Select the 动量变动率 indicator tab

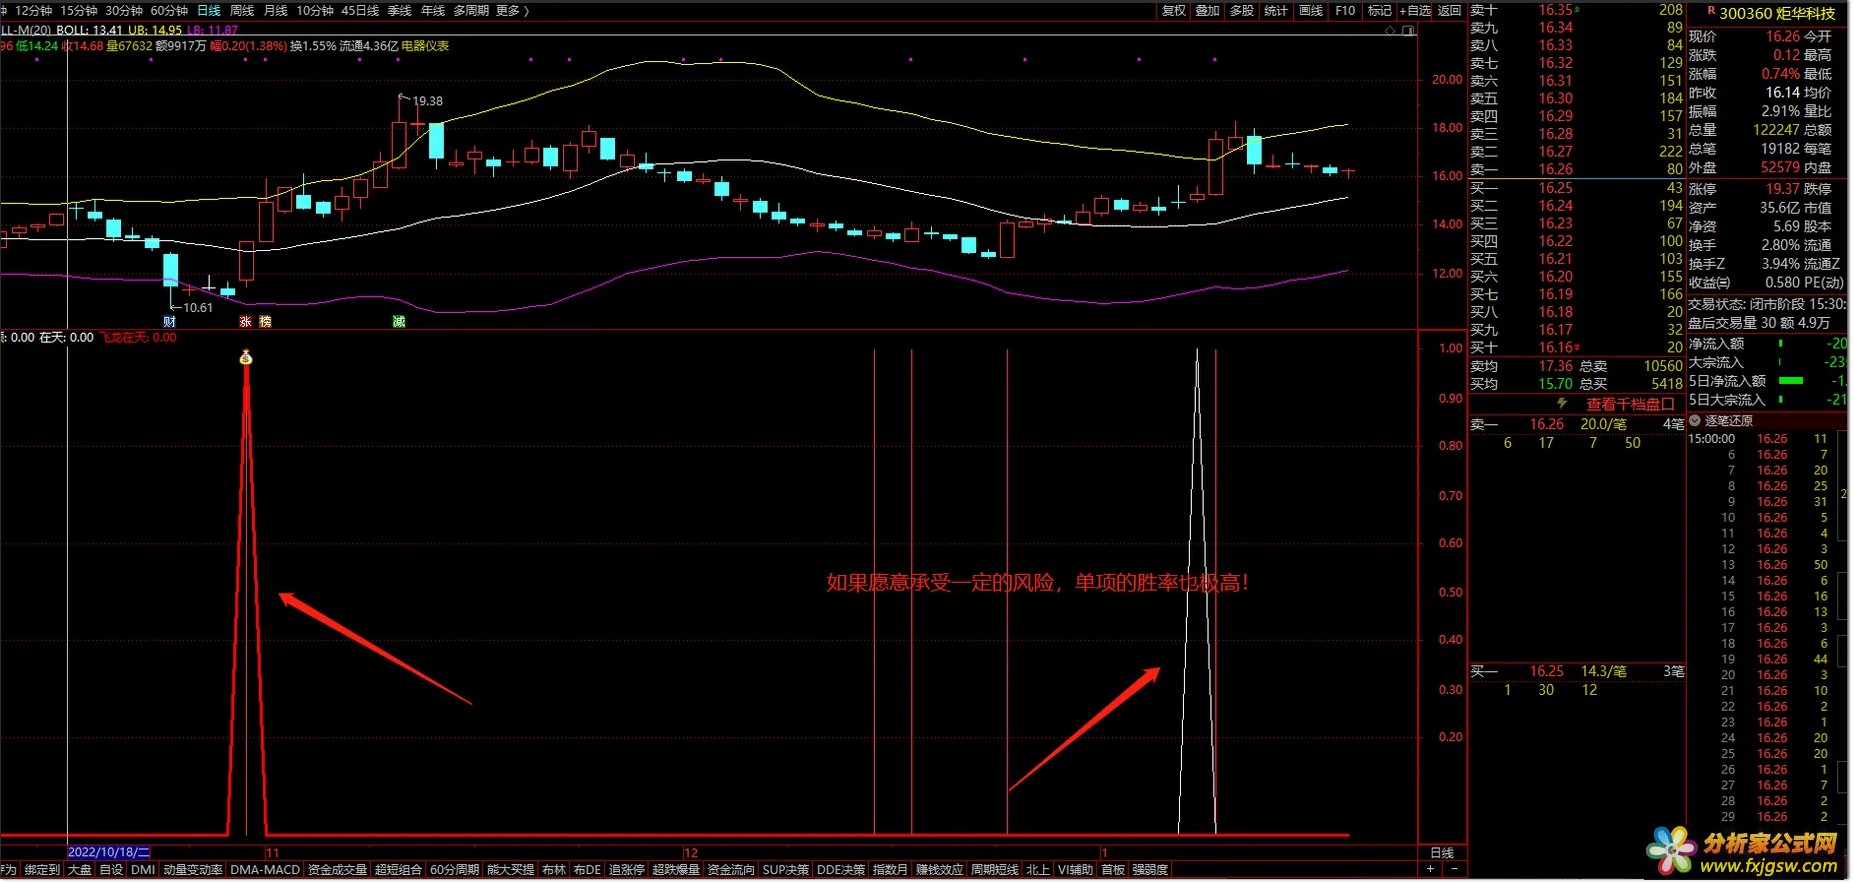(x=193, y=870)
